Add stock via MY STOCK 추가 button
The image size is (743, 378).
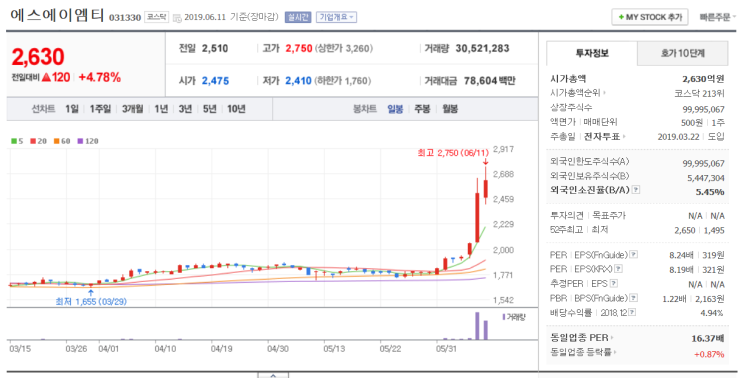650,17
